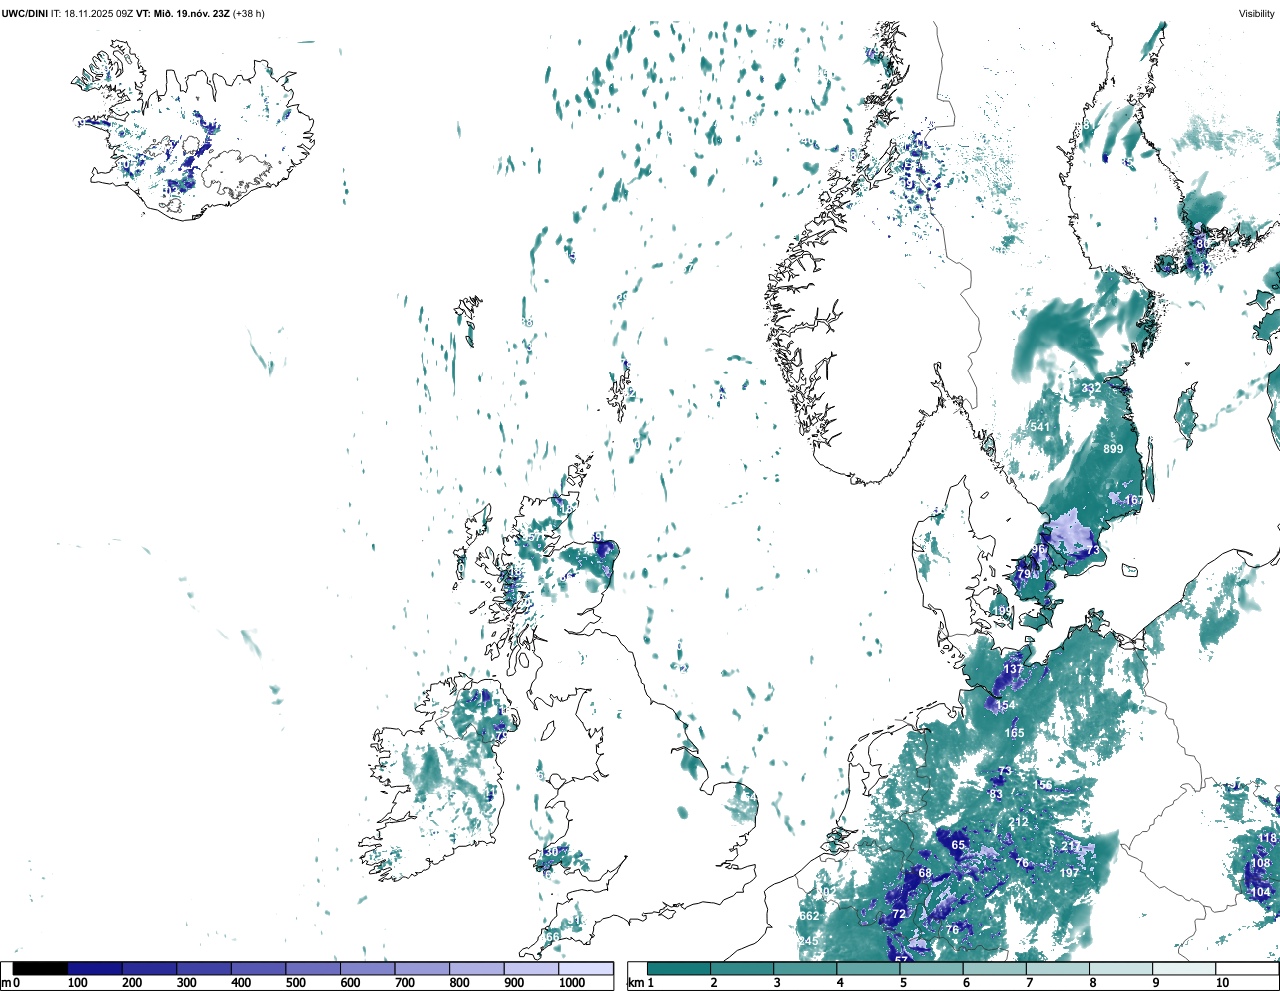This screenshot has width=1280, height=991.
Task: Click the '1000' tick label on metres scale
Action: pyautogui.click(x=572, y=983)
